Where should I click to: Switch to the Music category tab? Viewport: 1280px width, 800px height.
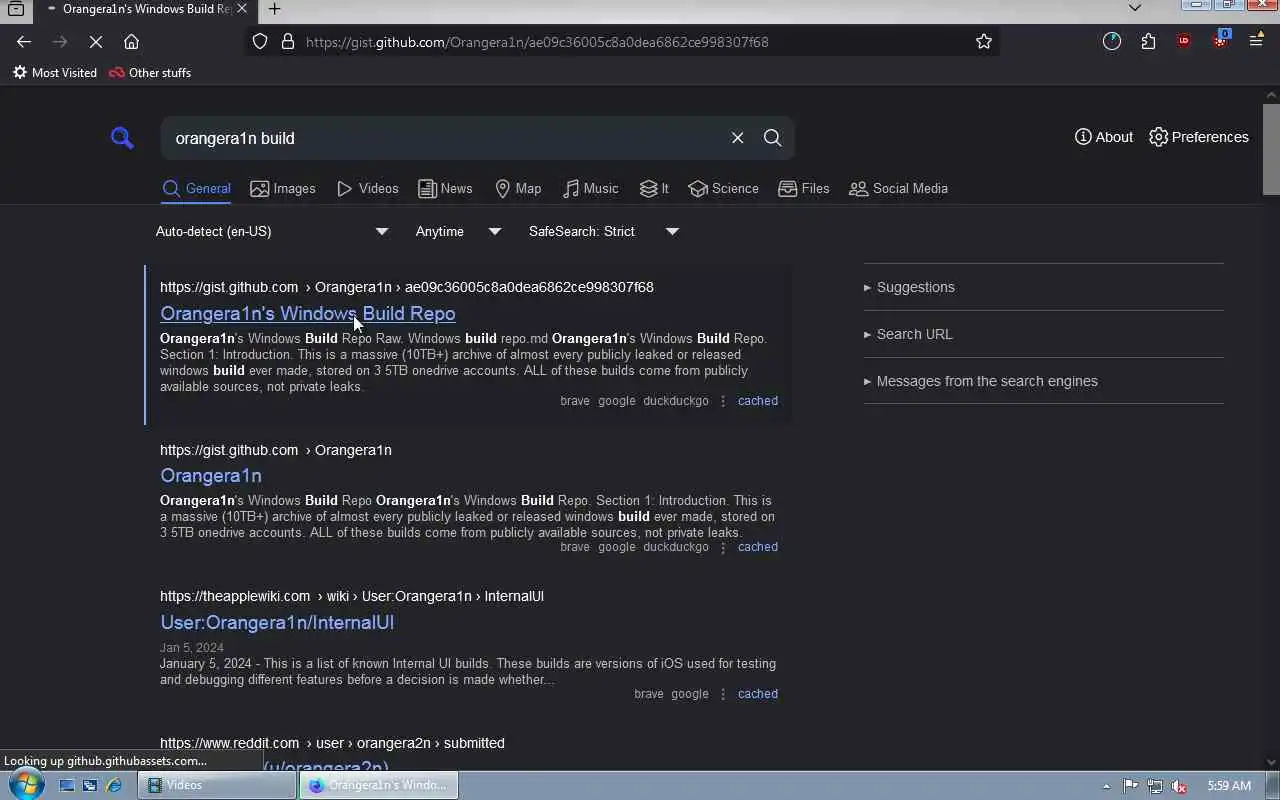coord(591,188)
